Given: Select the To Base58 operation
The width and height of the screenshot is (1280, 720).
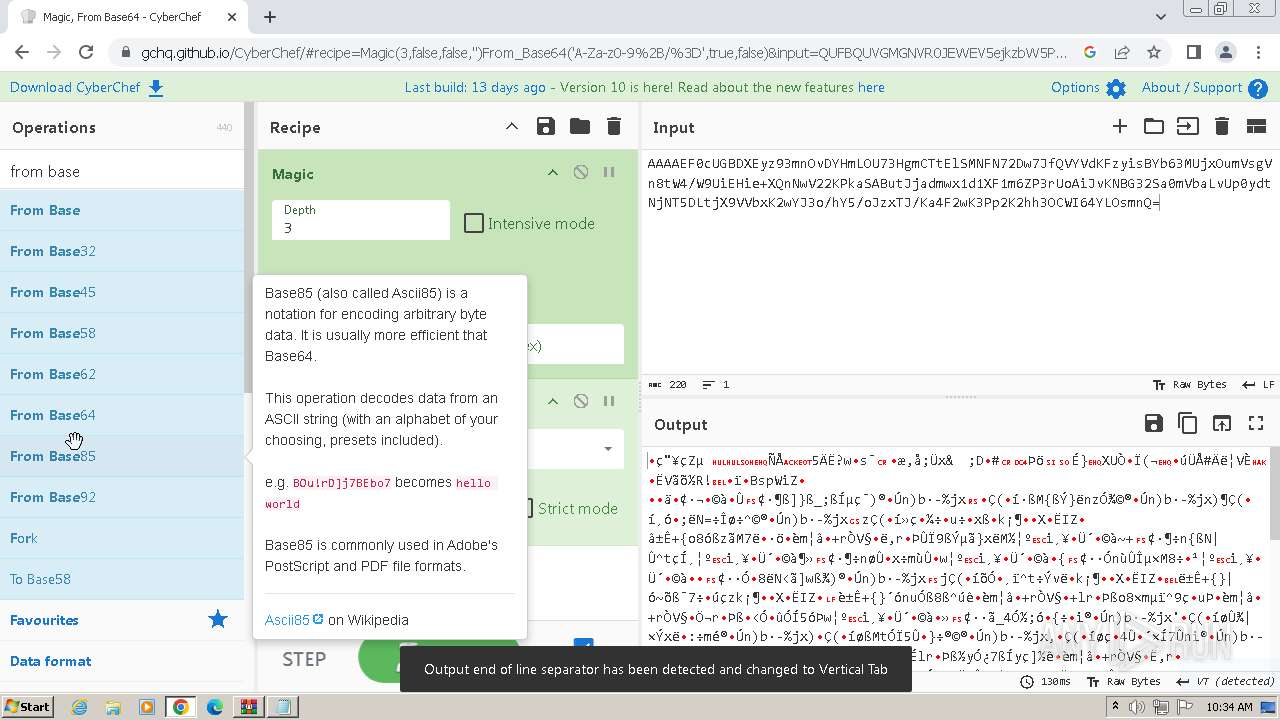Looking at the screenshot, I should click(x=122, y=579).
